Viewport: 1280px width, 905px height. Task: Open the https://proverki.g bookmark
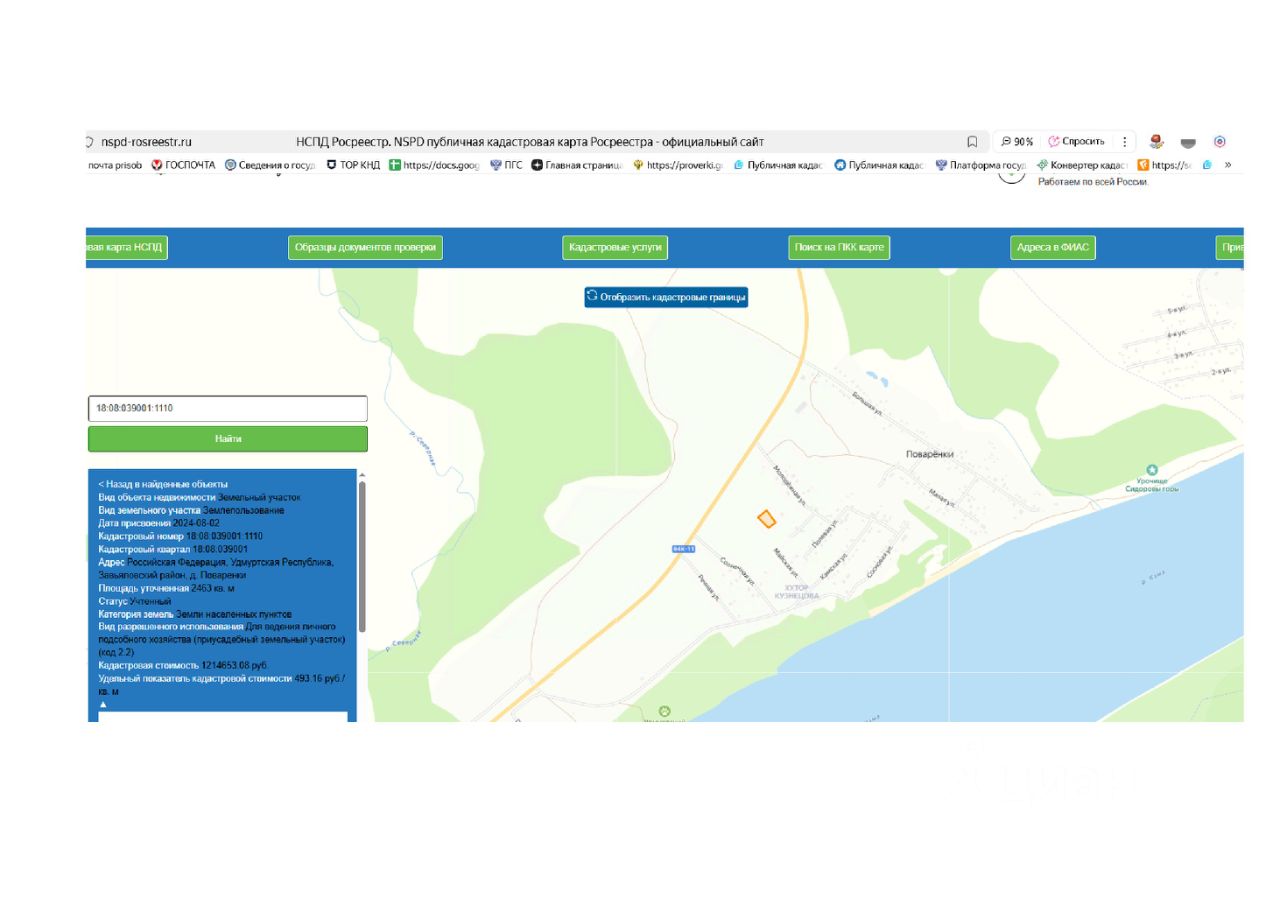(677, 165)
